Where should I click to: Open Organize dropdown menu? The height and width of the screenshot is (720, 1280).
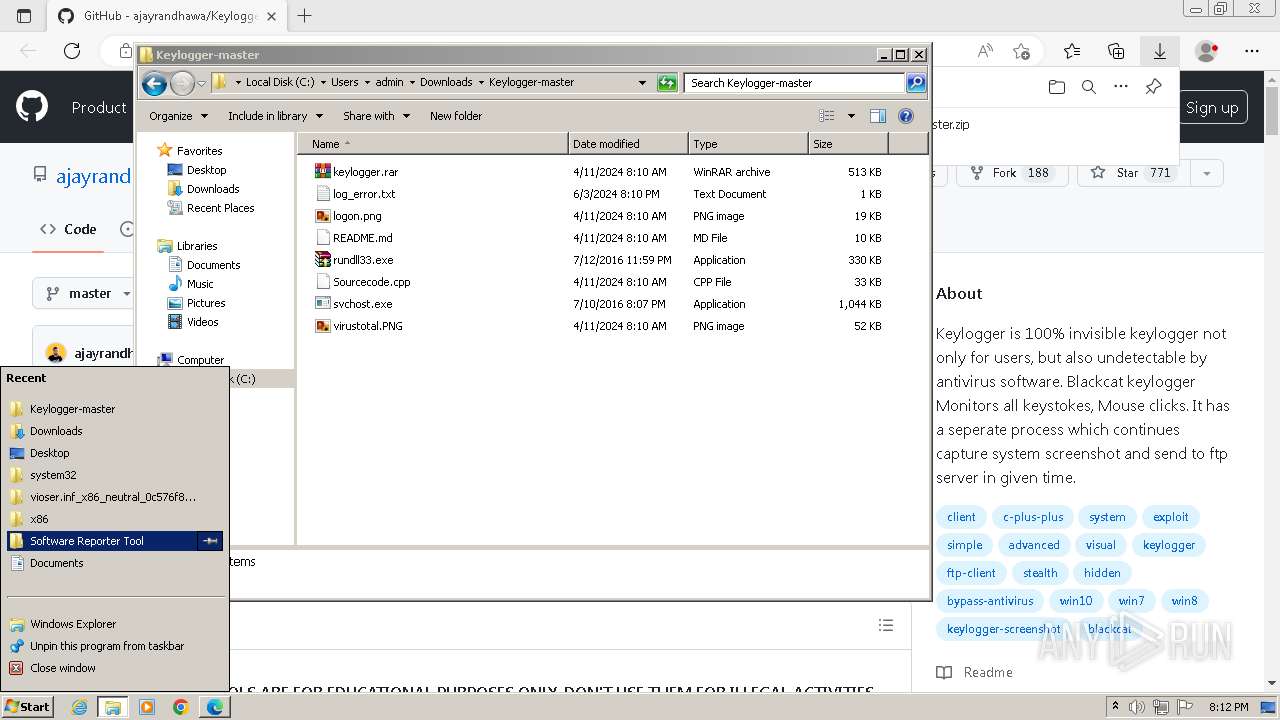(x=178, y=116)
